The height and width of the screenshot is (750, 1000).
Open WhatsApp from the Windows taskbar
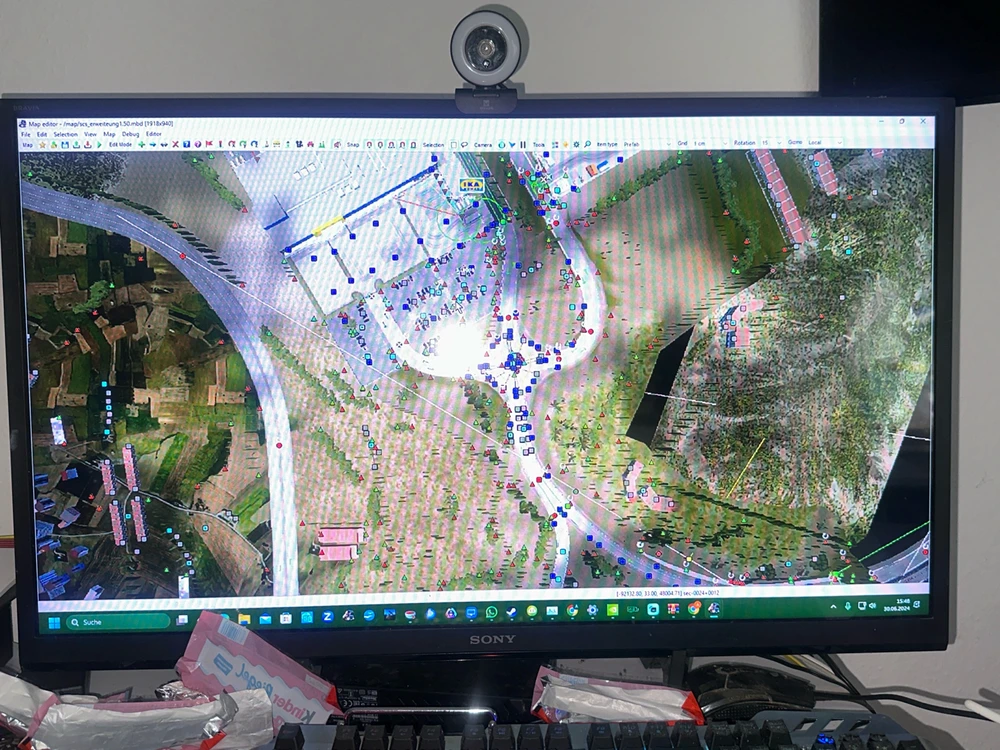[x=491, y=611]
